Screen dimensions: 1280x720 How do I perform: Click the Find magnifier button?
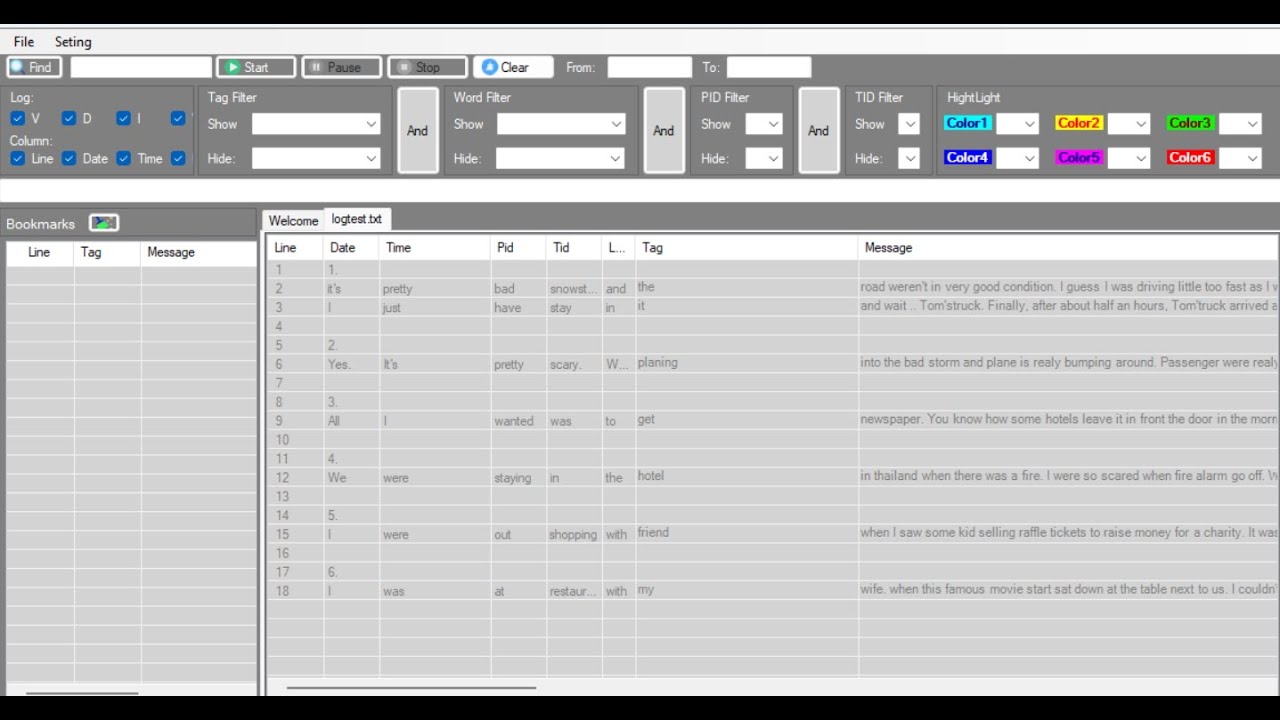point(34,67)
